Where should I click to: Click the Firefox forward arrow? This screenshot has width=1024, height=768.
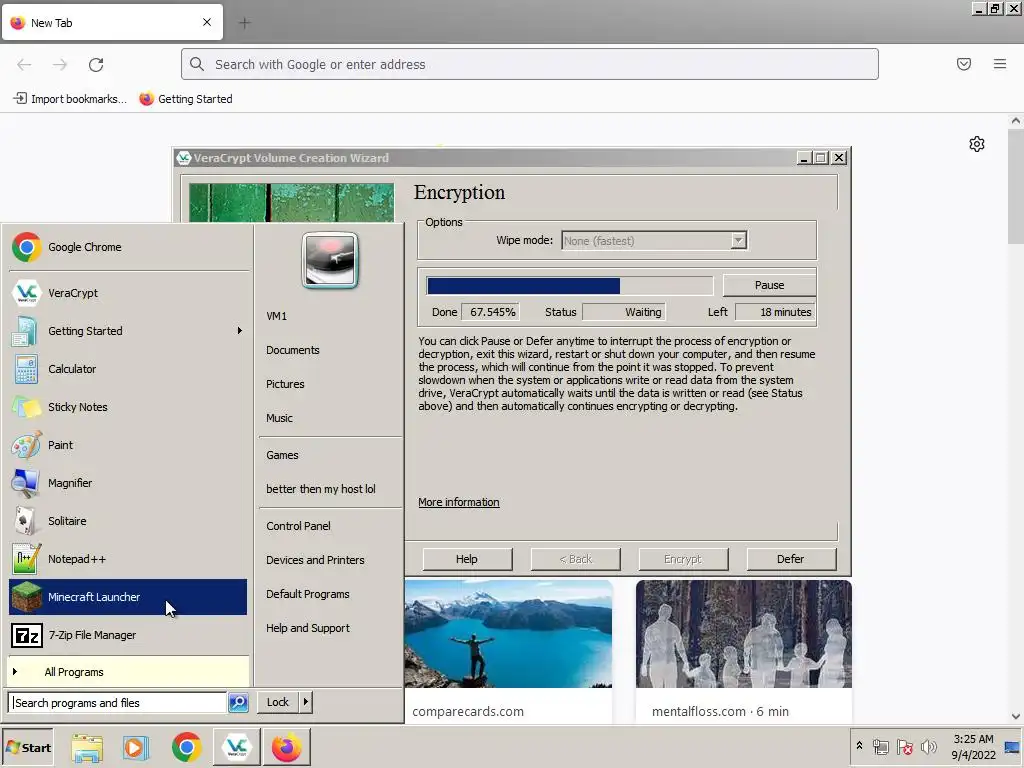coord(60,65)
